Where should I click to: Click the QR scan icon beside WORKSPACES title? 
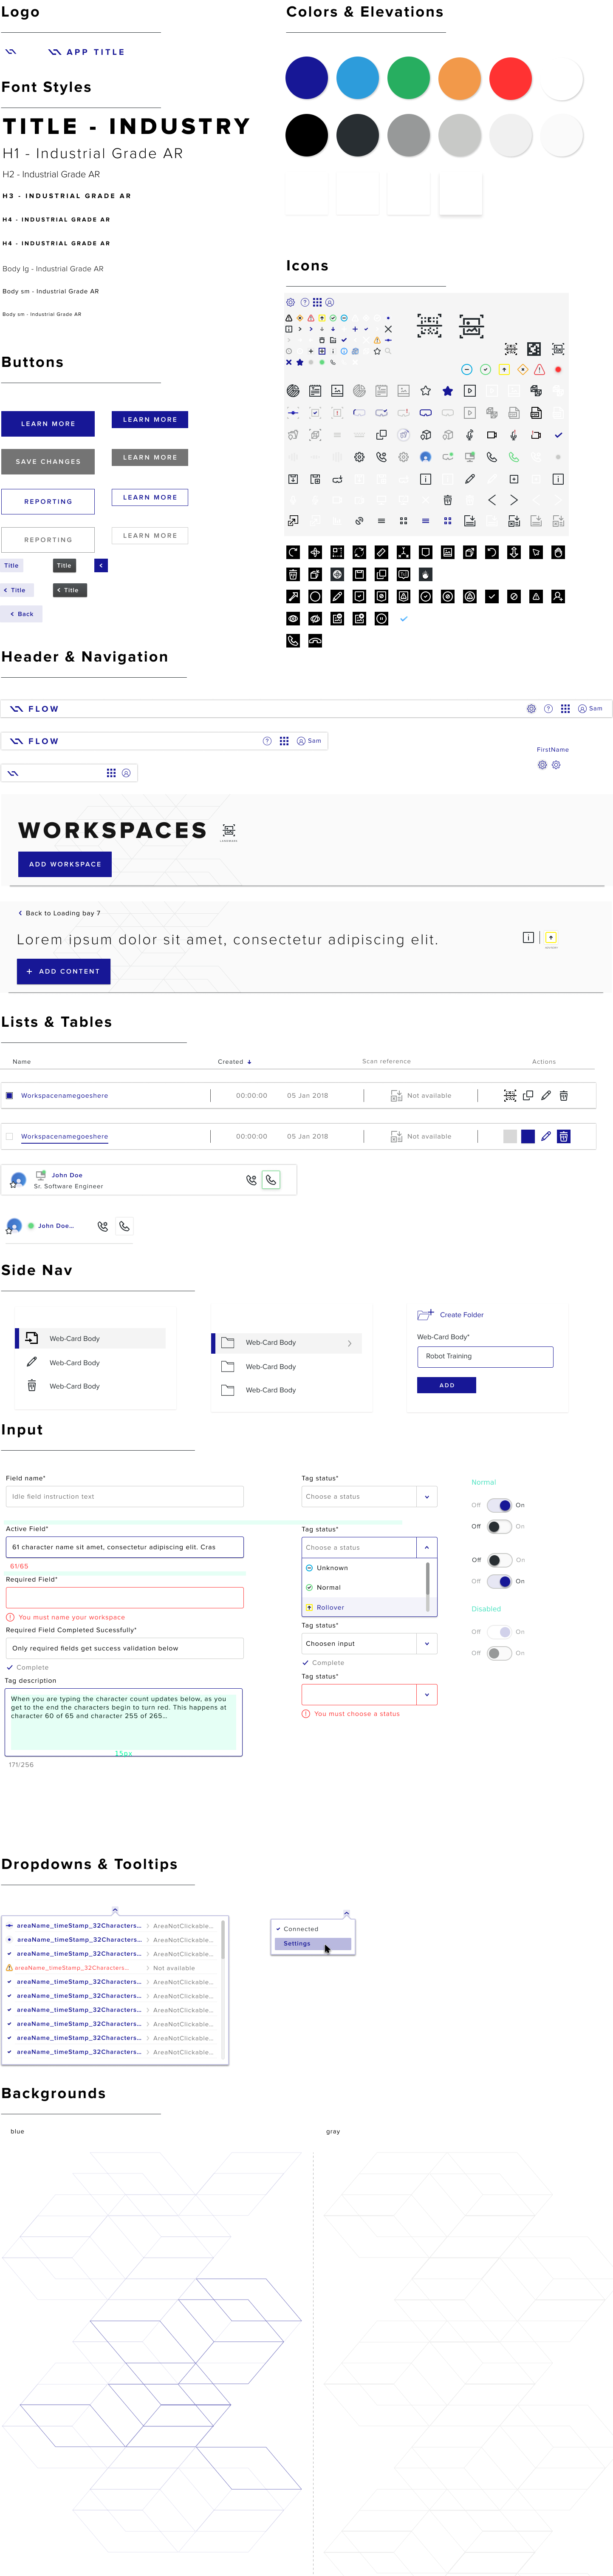[229, 830]
